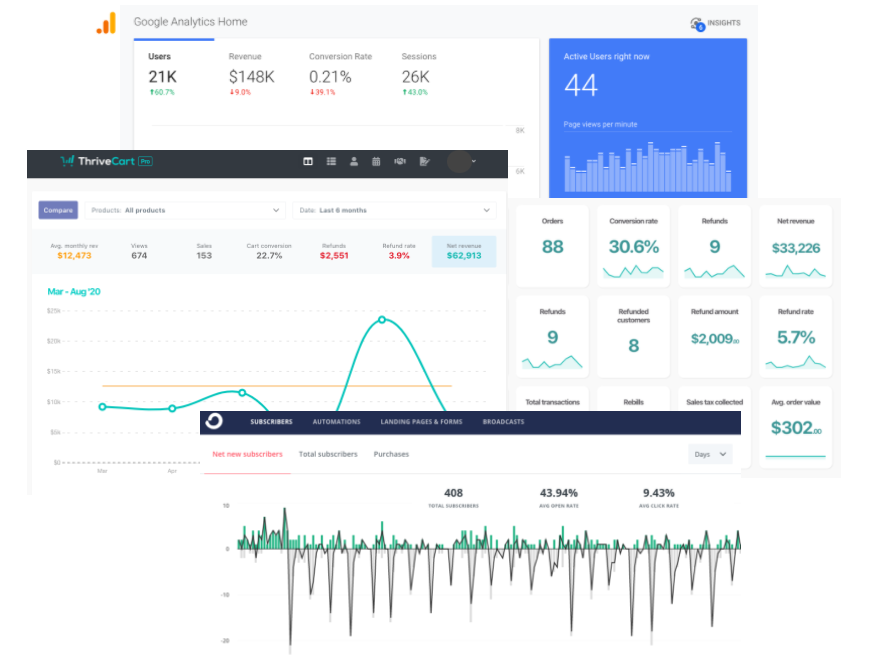Select the Net revenue $62,913 stat box
This screenshot has width=887, height=660.
pyautogui.click(x=464, y=251)
